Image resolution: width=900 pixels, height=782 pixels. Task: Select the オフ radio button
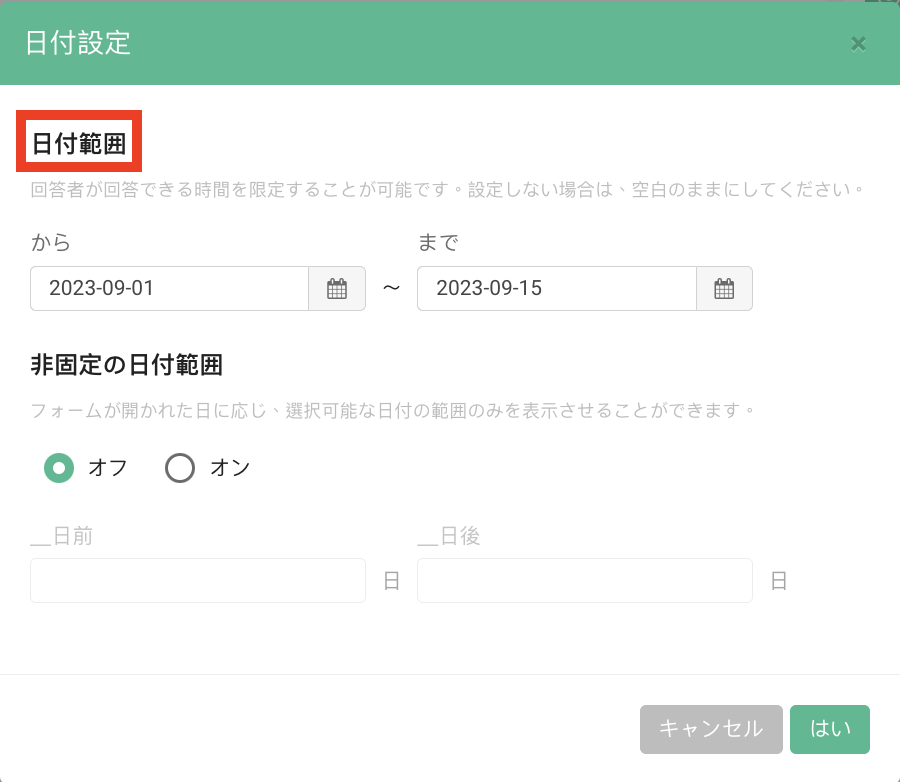tap(59, 468)
